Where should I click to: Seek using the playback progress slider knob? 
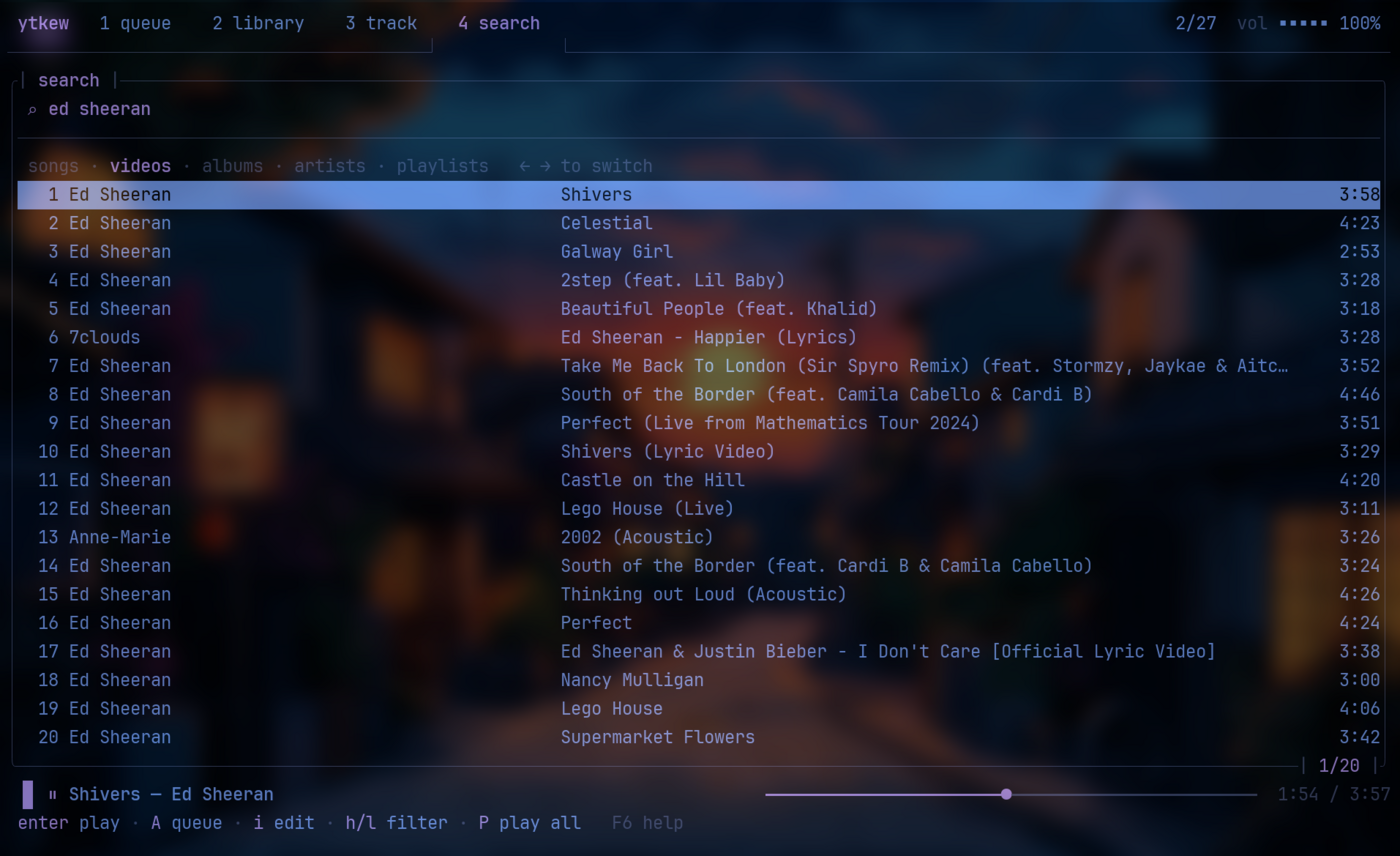(1006, 794)
